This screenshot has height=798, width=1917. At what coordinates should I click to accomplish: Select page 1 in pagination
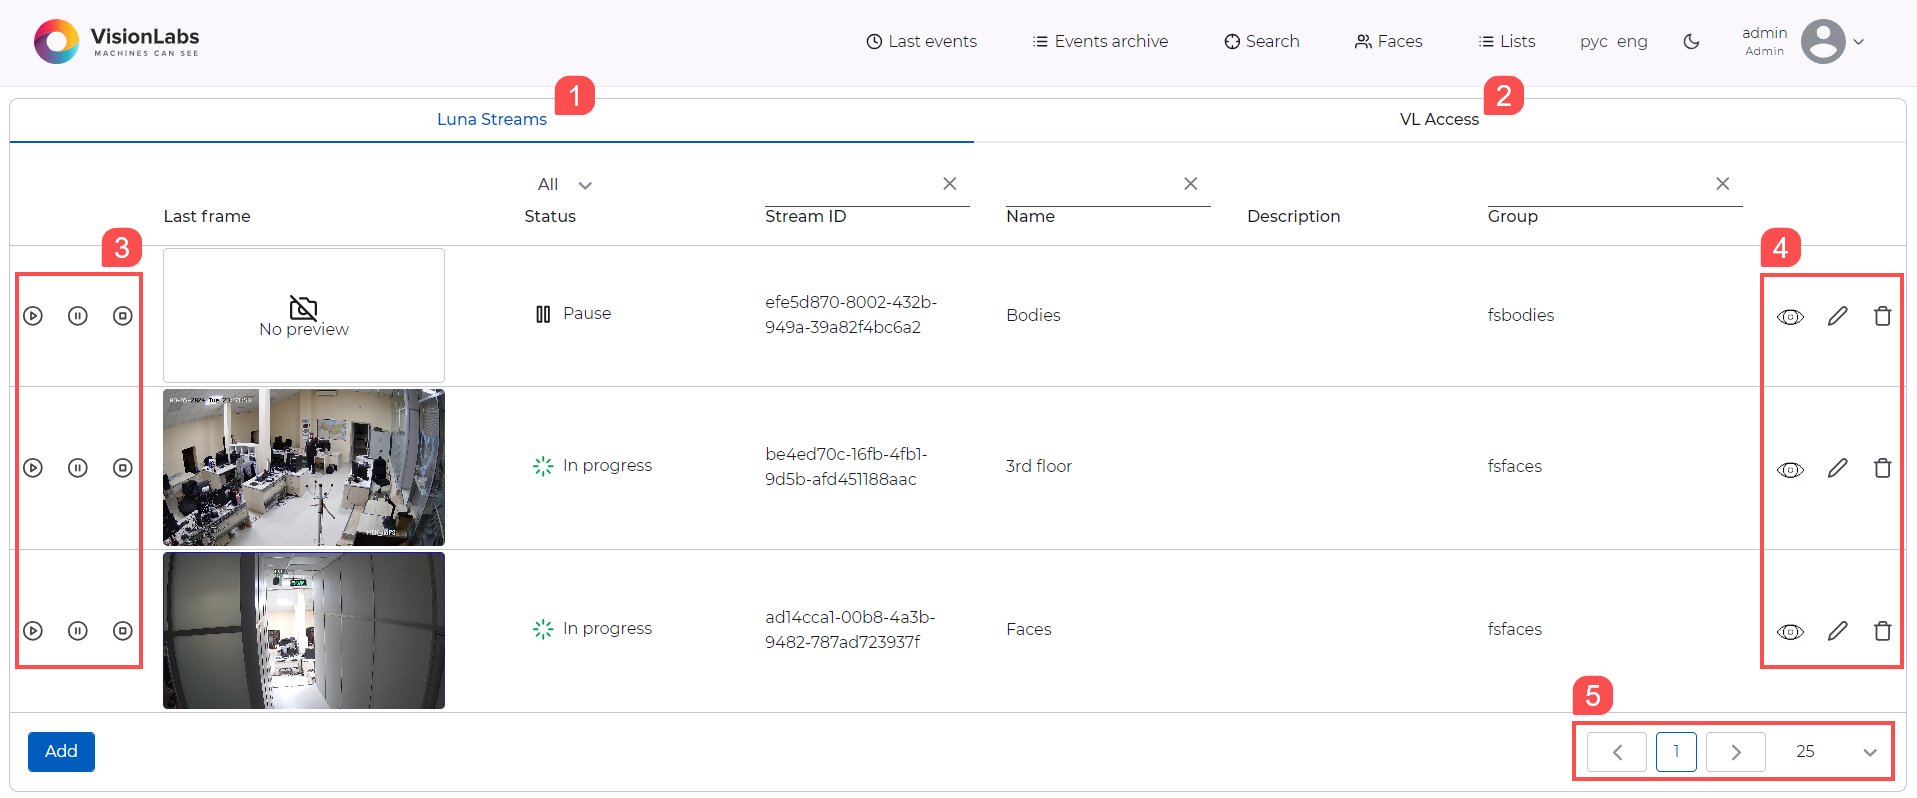pyautogui.click(x=1676, y=752)
